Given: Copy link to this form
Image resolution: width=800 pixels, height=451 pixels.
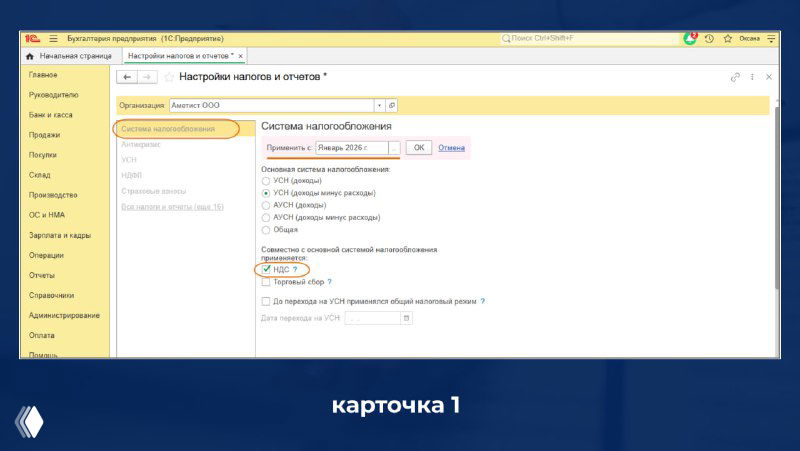Looking at the screenshot, I should click(x=735, y=77).
